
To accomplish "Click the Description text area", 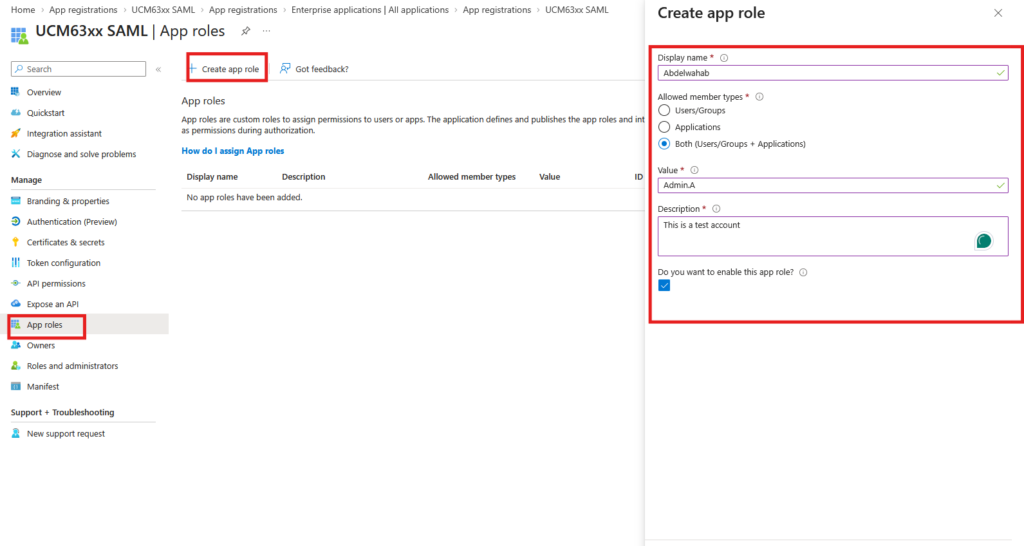I will coord(833,236).
